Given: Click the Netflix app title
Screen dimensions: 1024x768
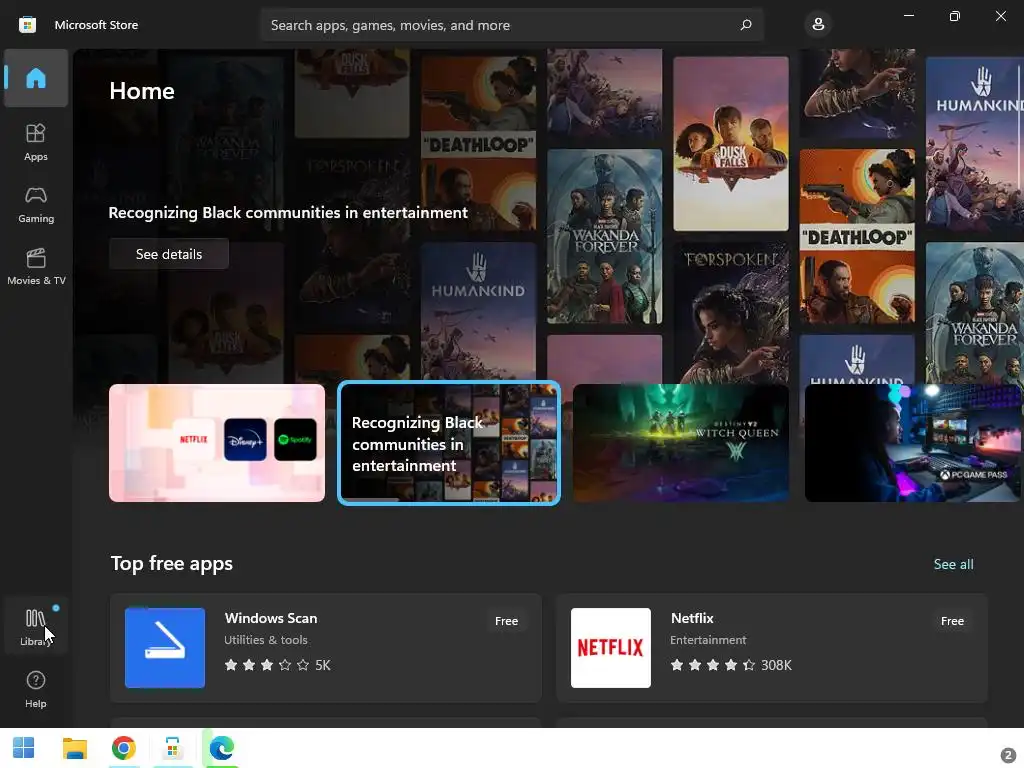Looking at the screenshot, I should click(692, 618).
